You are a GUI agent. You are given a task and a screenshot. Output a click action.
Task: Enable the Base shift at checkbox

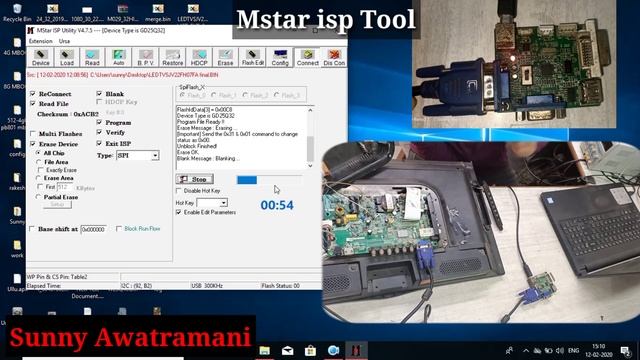click(32, 229)
